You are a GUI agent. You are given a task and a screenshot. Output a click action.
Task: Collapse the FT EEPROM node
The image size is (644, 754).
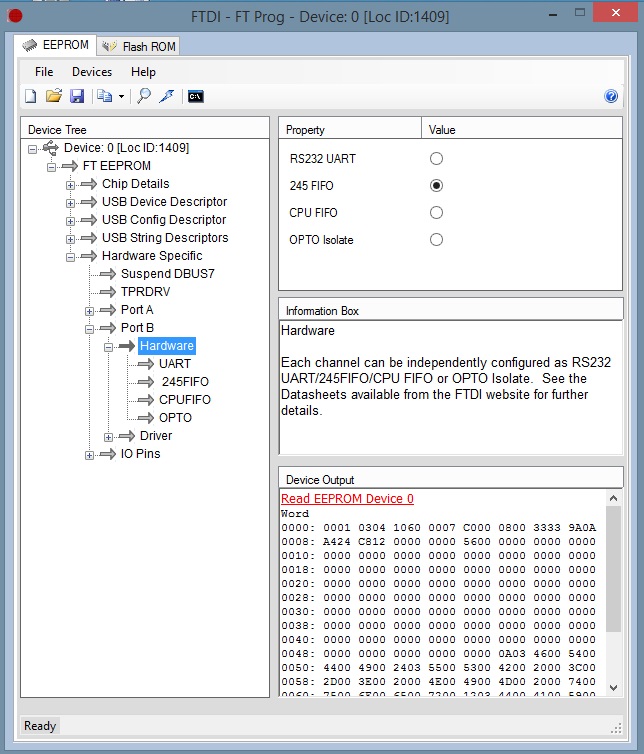point(51,167)
